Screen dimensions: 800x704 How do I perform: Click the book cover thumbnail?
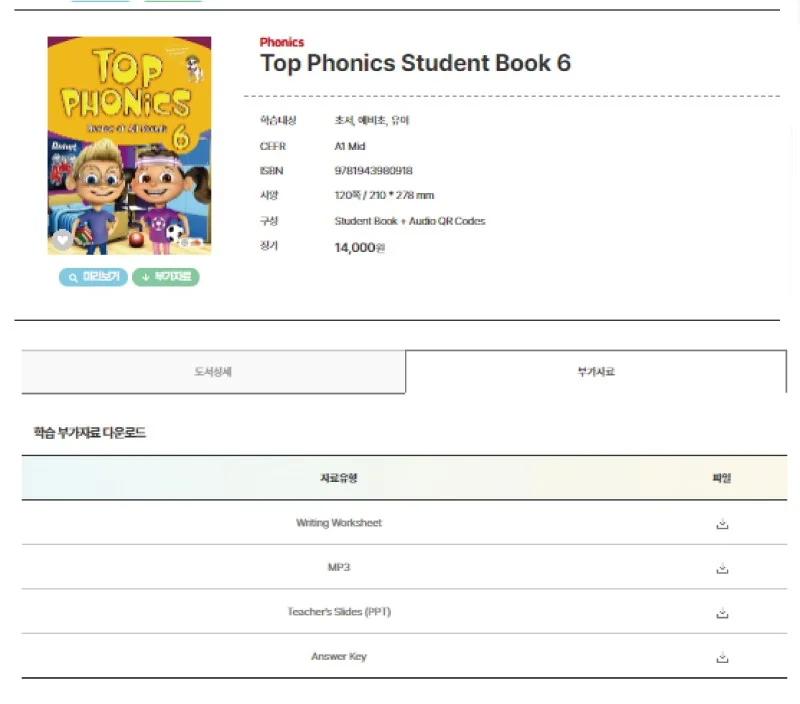pyautogui.click(x=129, y=144)
